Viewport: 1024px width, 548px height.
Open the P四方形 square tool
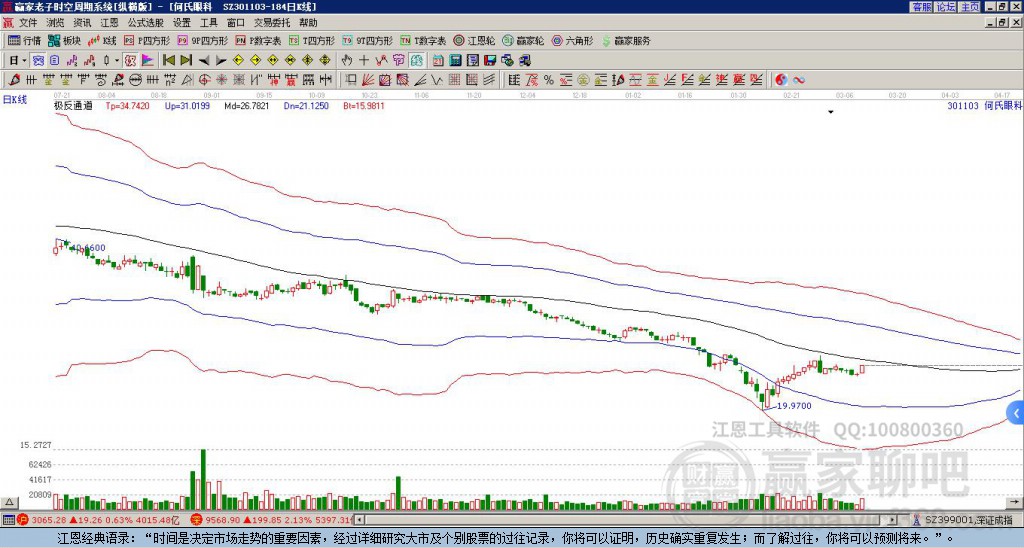click(147, 40)
